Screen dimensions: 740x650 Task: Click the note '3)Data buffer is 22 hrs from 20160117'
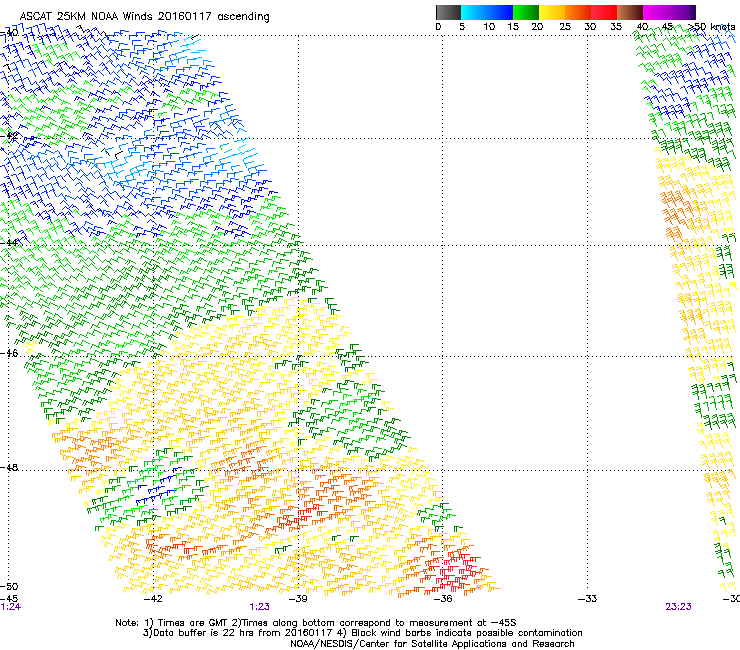click(237, 633)
